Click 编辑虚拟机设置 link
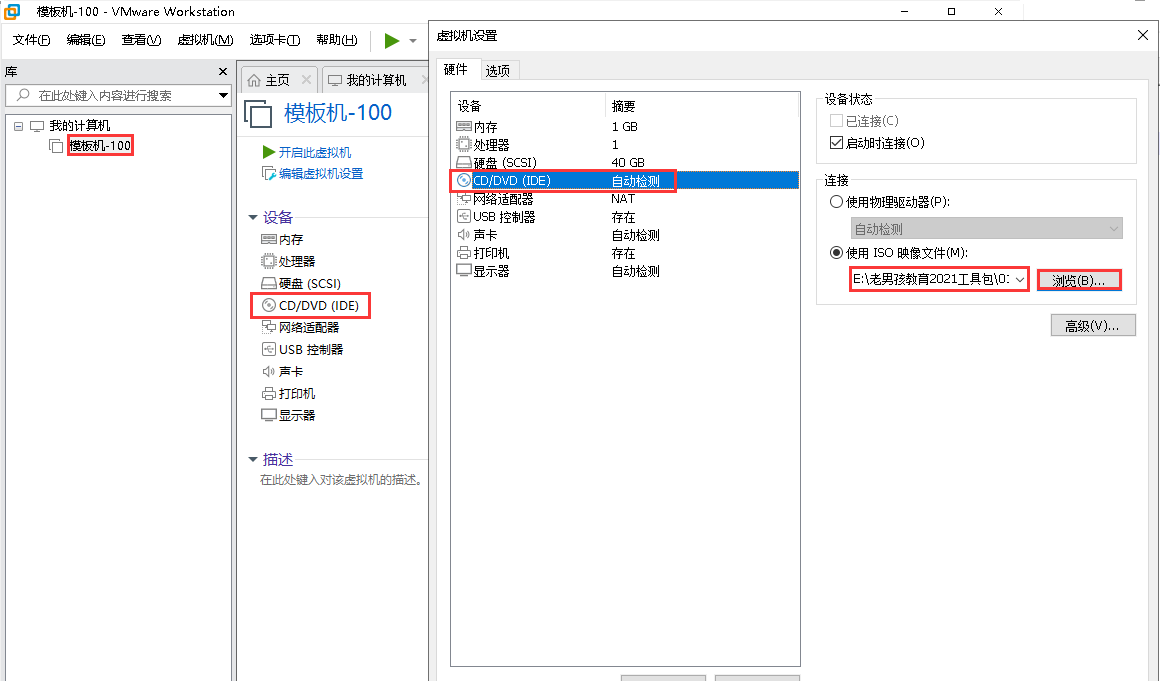The image size is (1160, 681). click(321, 174)
